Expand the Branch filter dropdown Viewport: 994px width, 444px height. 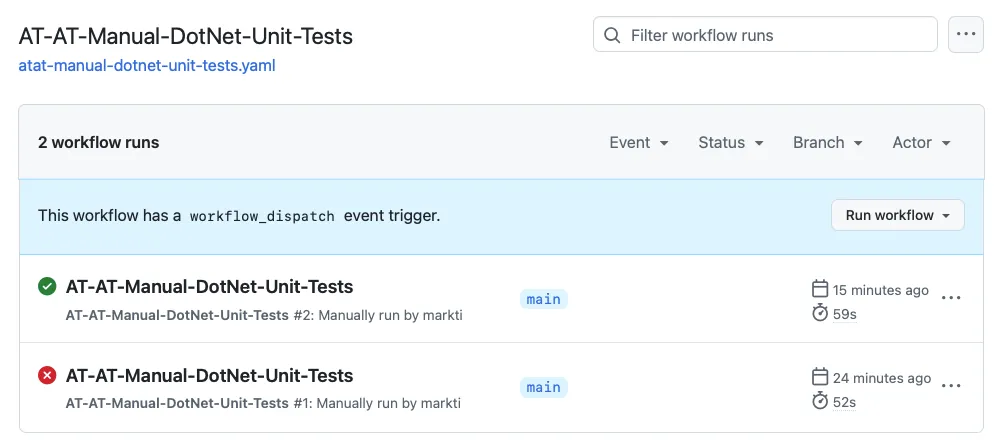click(x=828, y=143)
